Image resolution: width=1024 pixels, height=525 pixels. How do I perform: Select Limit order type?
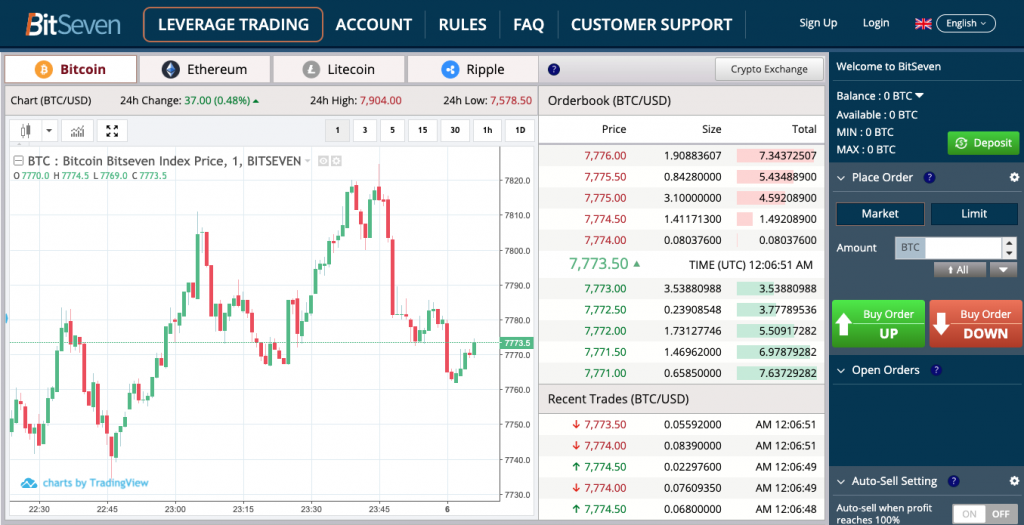(x=974, y=214)
